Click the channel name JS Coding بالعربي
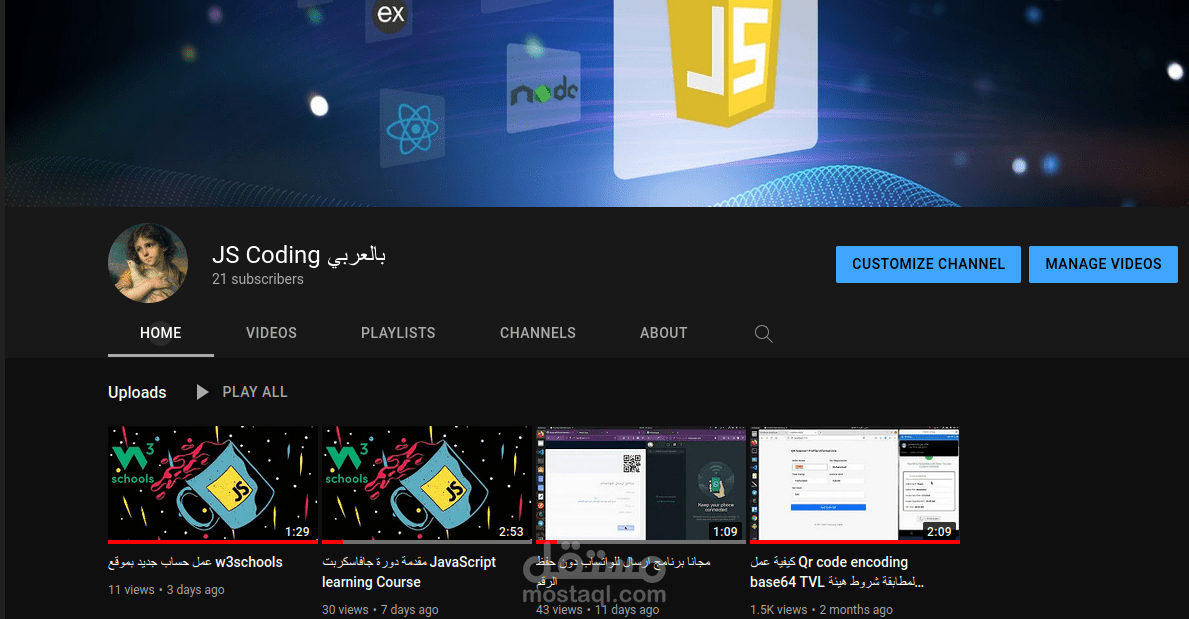Viewport: 1189px width, 619px height. tap(299, 255)
